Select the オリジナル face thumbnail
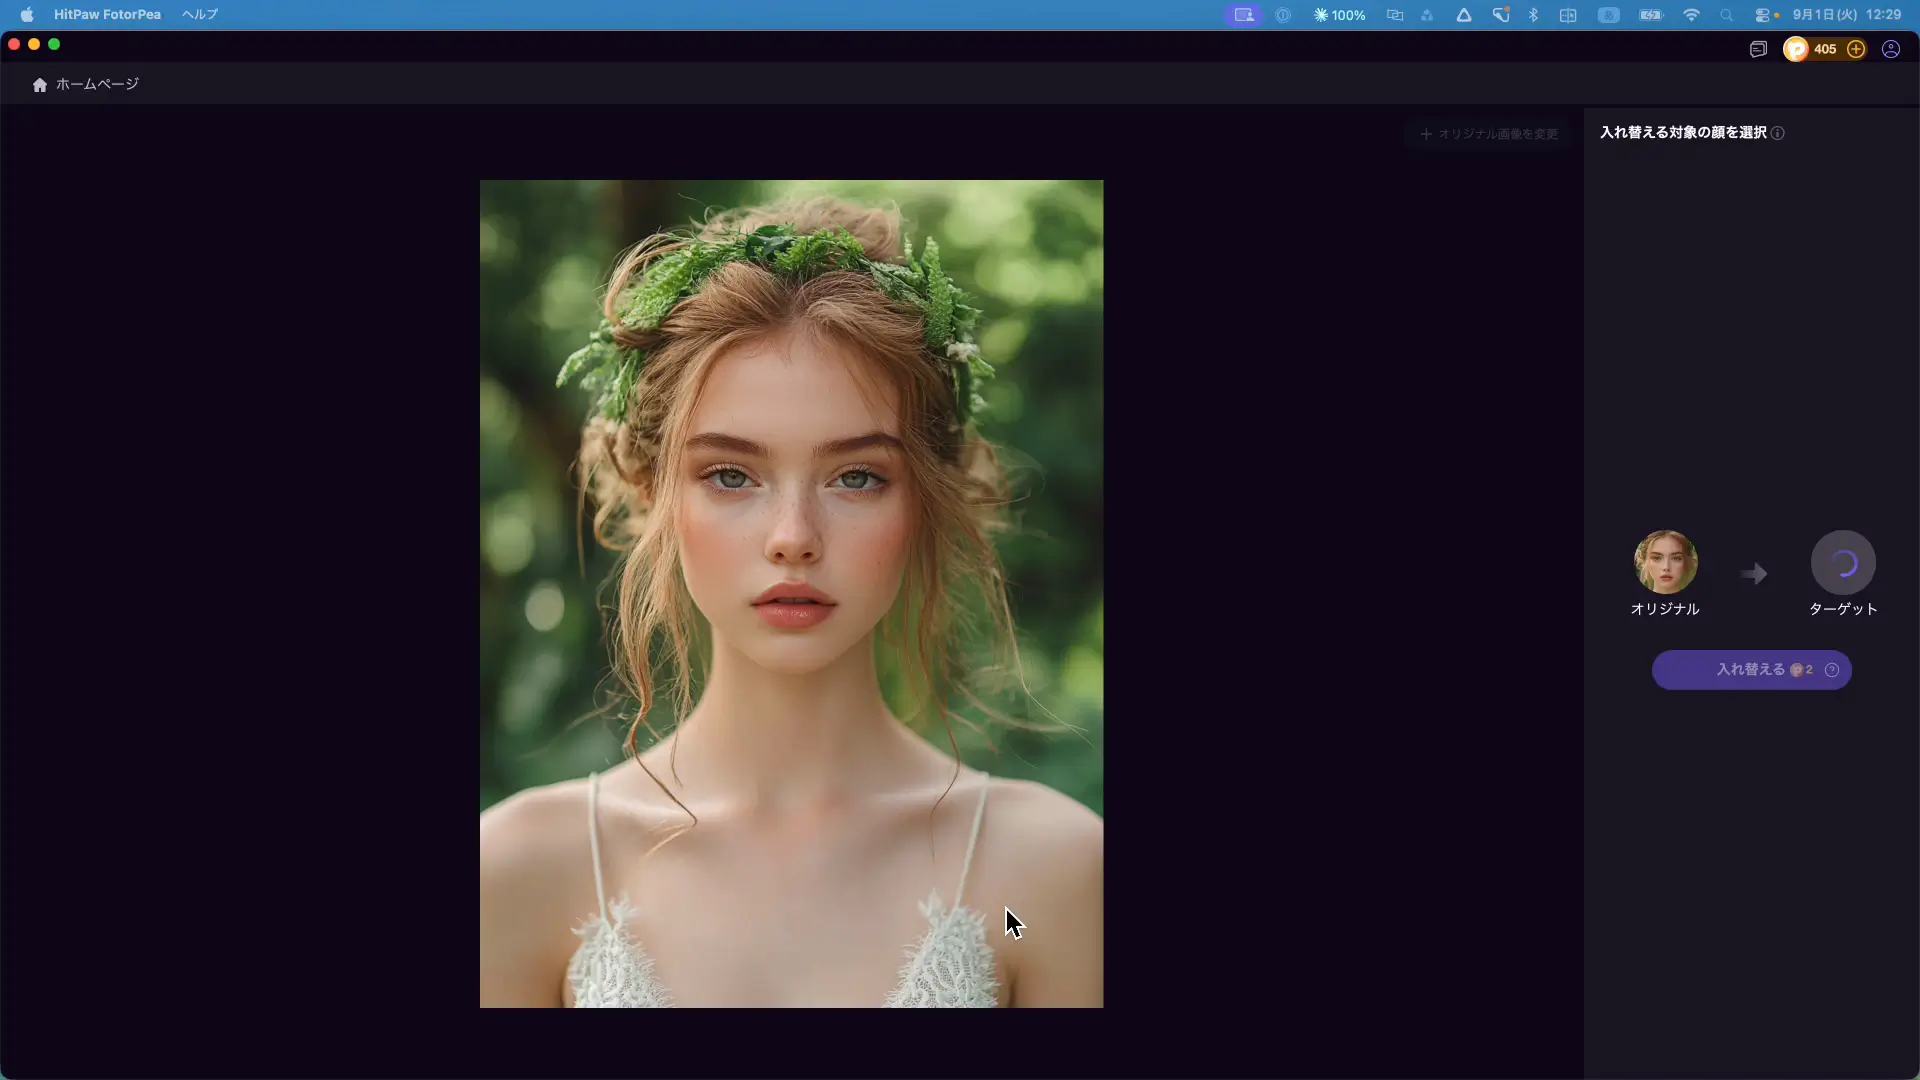Image resolution: width=1920 pixels, height=1080 pixels. click(1666, 562)
